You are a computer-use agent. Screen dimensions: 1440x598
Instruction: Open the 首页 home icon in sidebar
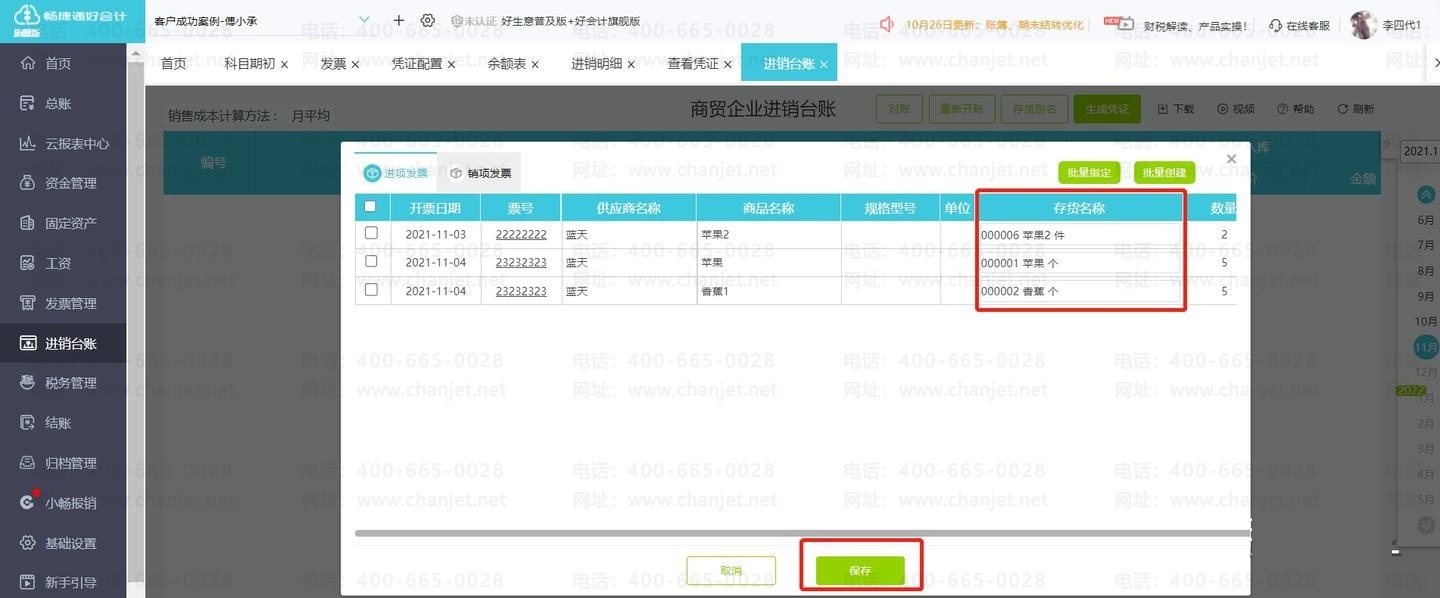click(27, 63)
